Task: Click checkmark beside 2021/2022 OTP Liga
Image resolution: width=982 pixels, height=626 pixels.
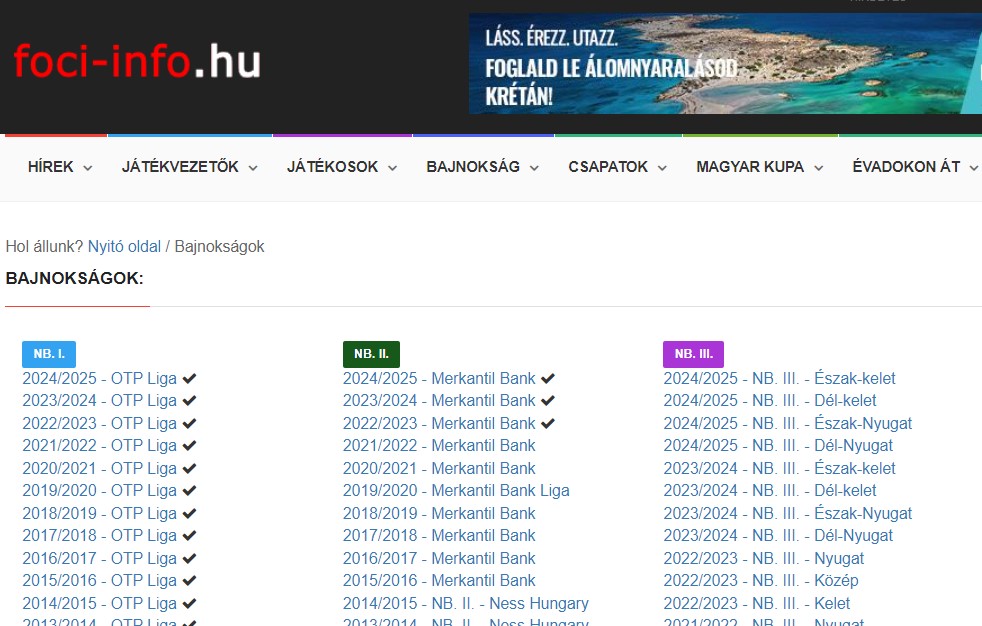Action: tap(189, 446)
